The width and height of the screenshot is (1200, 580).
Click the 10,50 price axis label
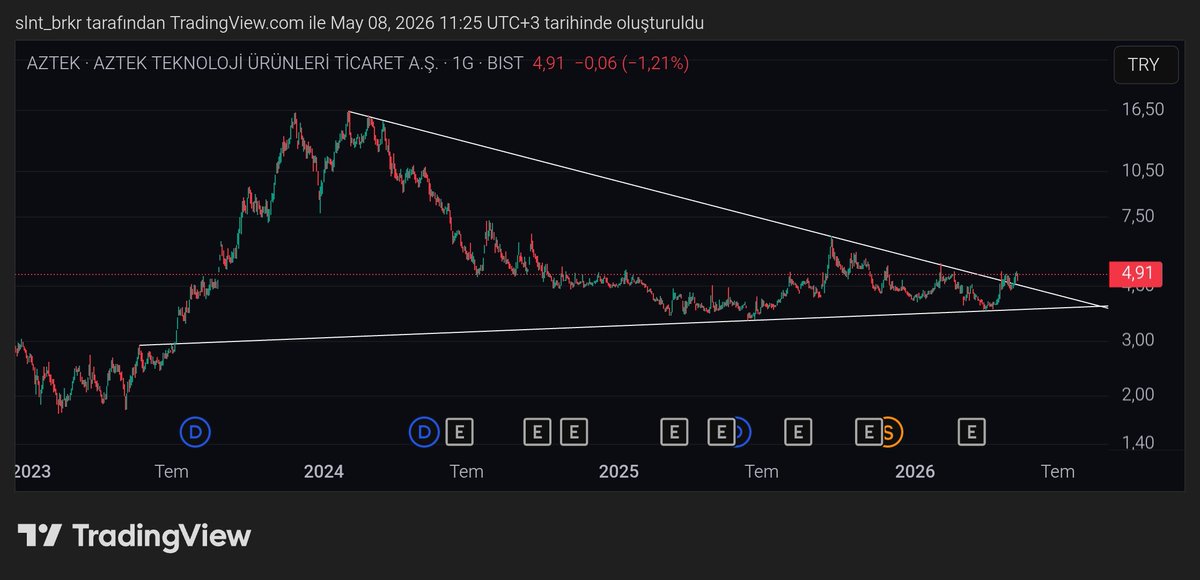pos(1141,170)
